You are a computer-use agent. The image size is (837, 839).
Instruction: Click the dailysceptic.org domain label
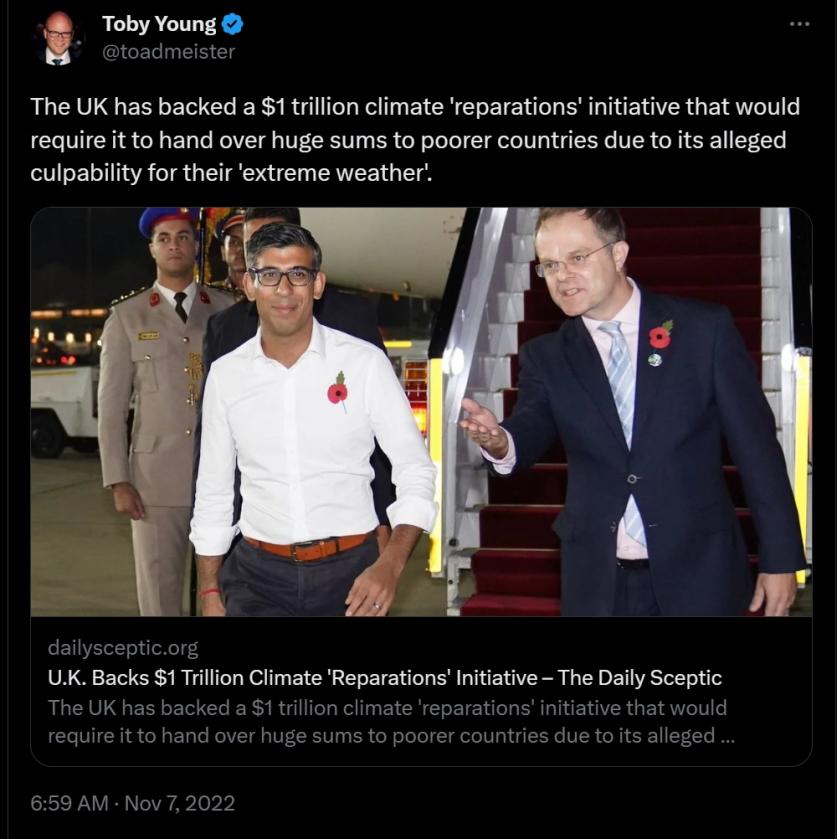(123, 647)
